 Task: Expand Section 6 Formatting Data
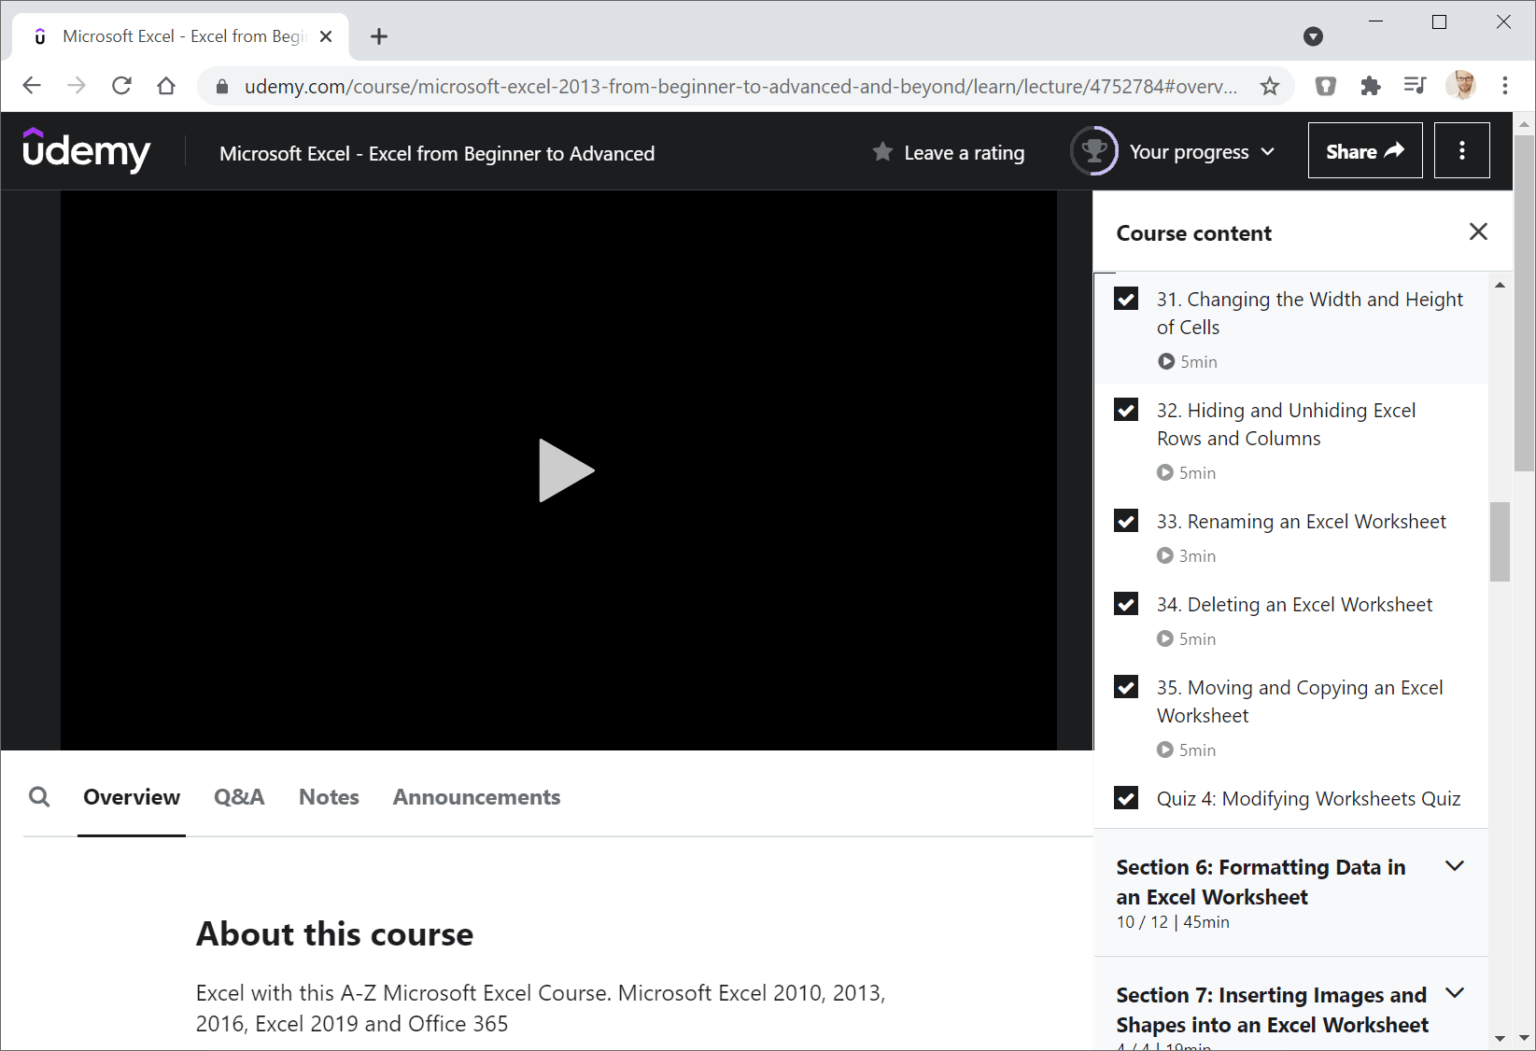pos(1454,866)
